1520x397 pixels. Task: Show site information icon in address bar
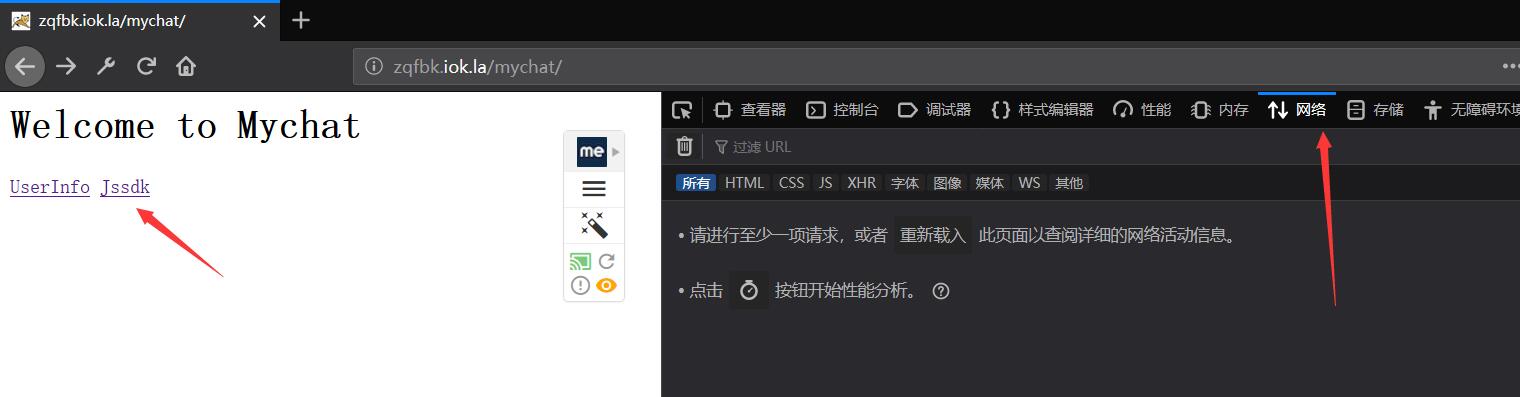click(374, 67)
